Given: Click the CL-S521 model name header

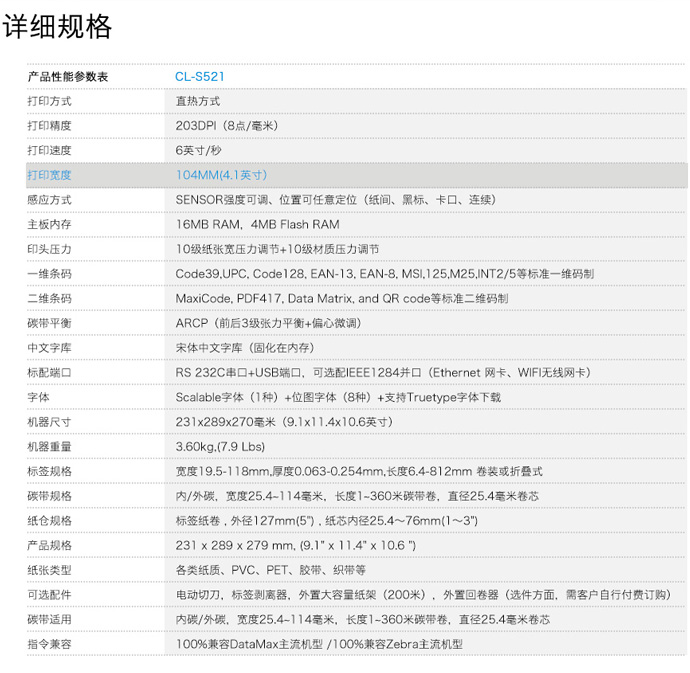Looking at the screenshot, I should tap(199, 76).
